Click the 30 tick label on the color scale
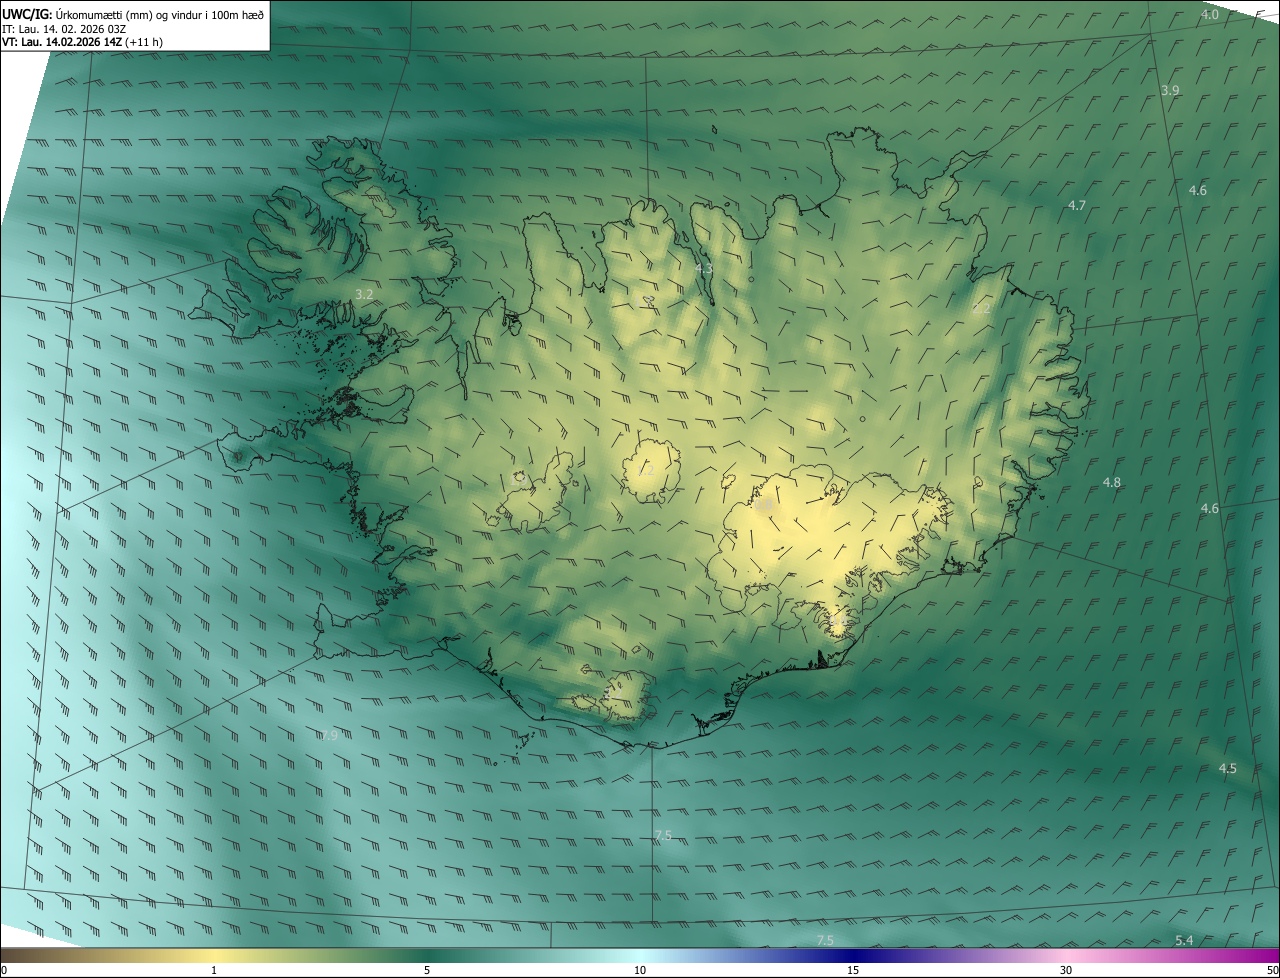This screenshot has width=1280, height=978. pos(1066,970)
